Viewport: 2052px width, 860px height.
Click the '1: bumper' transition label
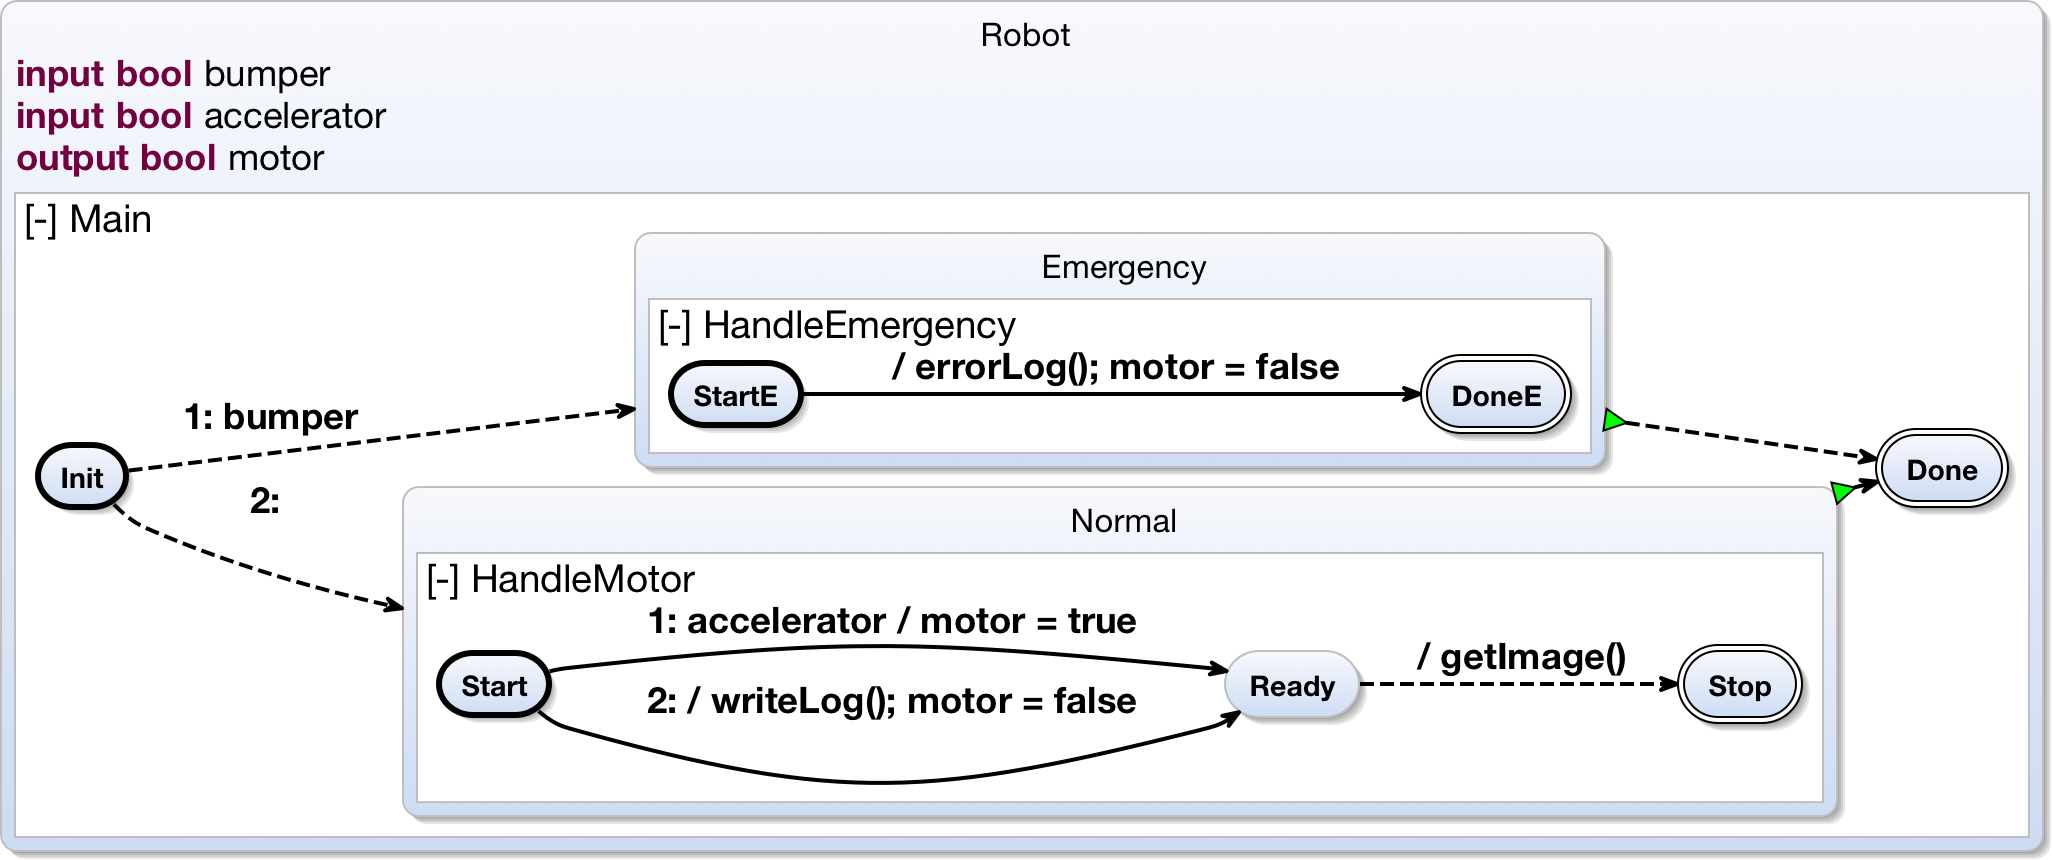[x=271, y=417]
